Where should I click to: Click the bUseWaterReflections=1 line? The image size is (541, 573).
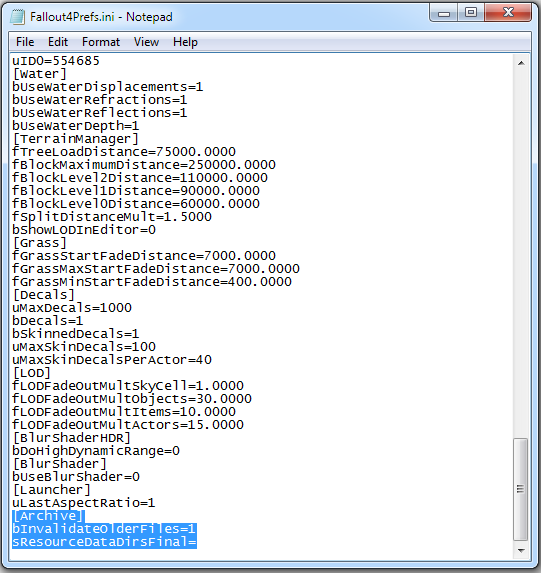(99, 113)
